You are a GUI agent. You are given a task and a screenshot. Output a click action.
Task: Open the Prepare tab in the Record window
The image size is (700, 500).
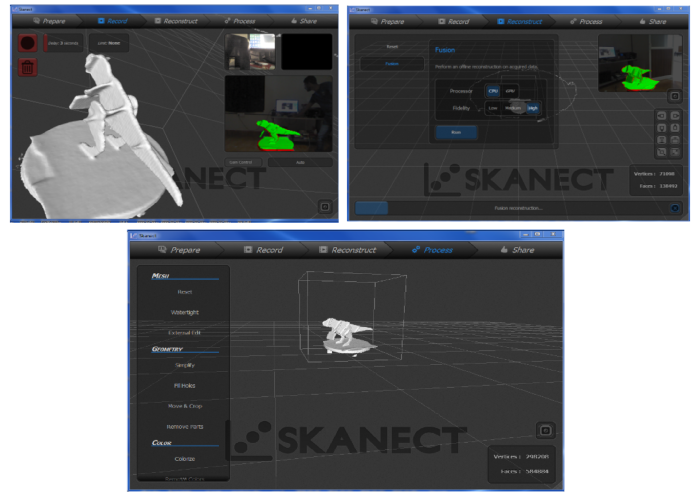(49, 21)
